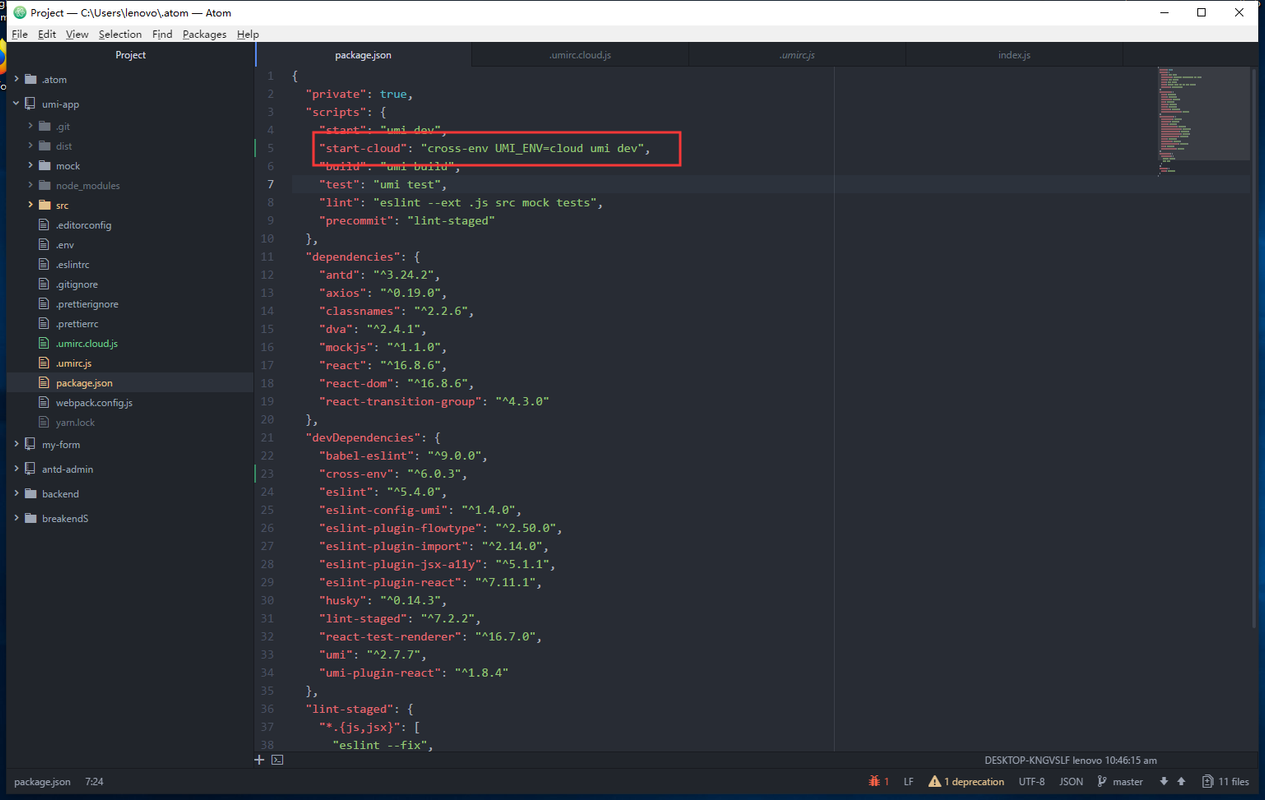
Task: Change line ending via LF button
Action: [x=908, y=782]
